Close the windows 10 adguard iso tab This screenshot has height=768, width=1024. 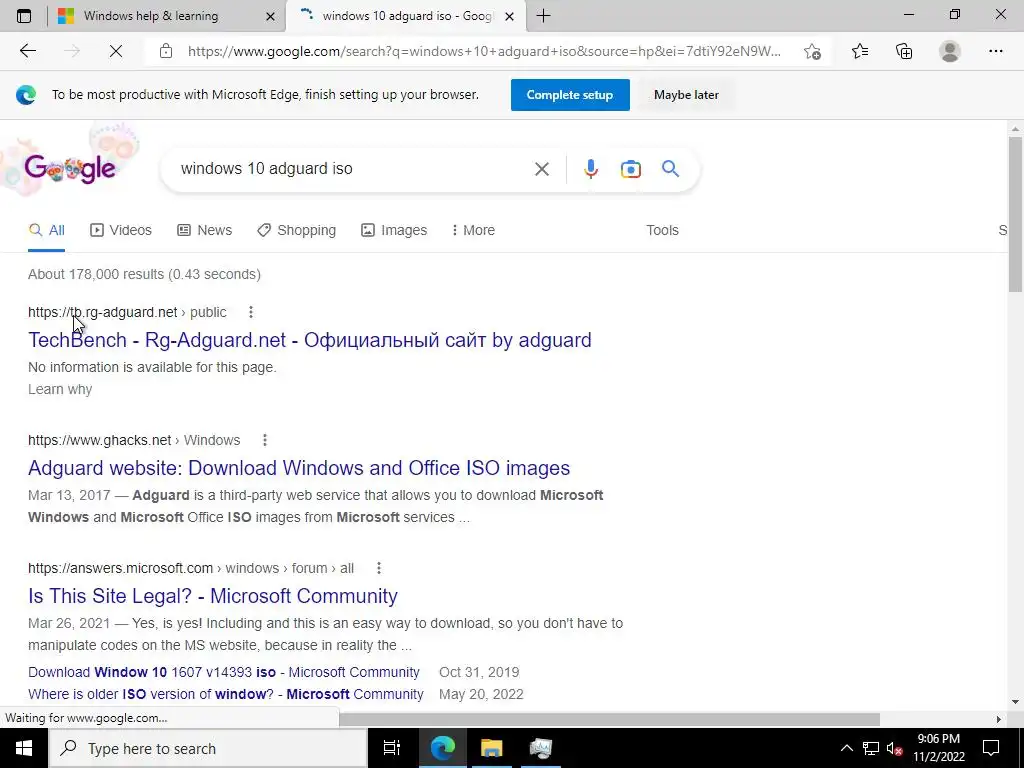(510, 16)
